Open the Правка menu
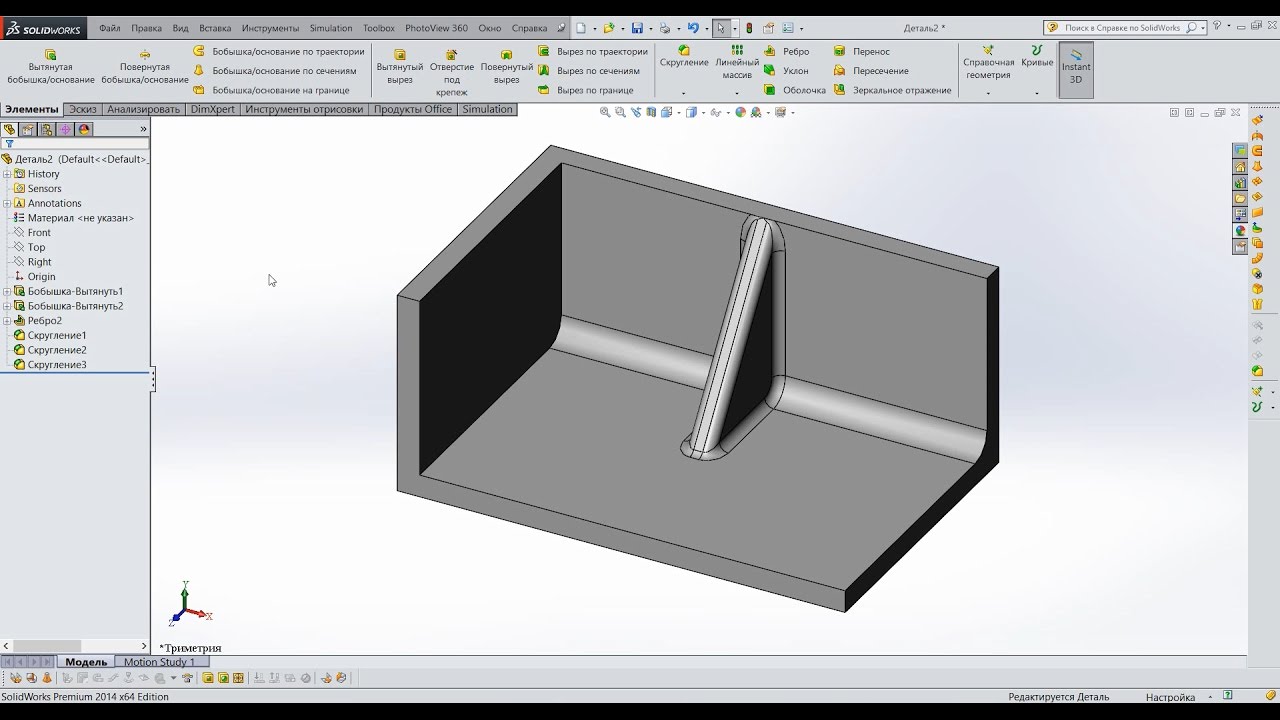This screenshot has width=1280, height=720. point(146,28)
